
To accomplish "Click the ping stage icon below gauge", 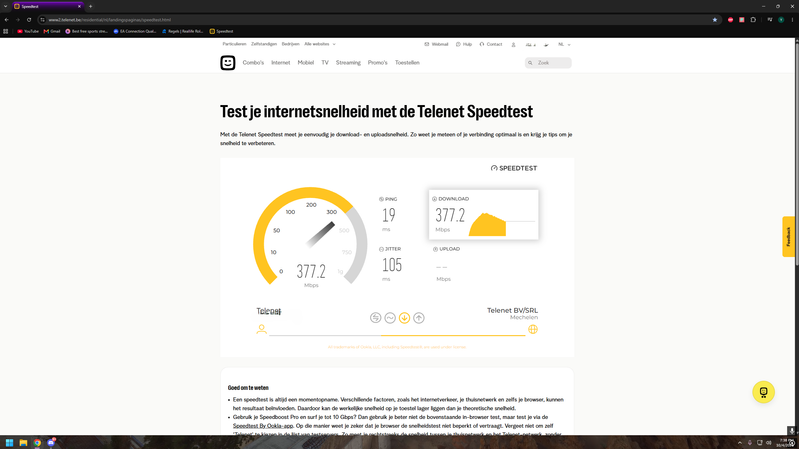I will pos(376,318).
